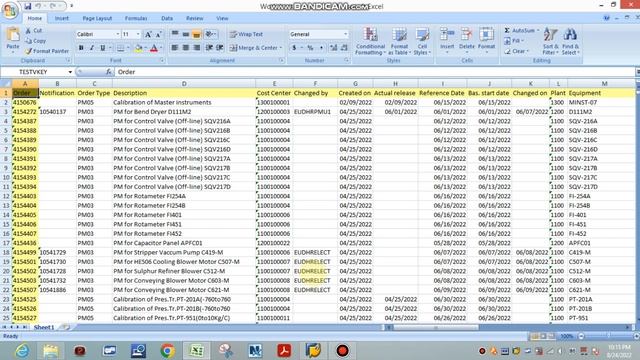Click the formula bar showing Order
Viewport: 640px width, 360px height.
(375, 72)
